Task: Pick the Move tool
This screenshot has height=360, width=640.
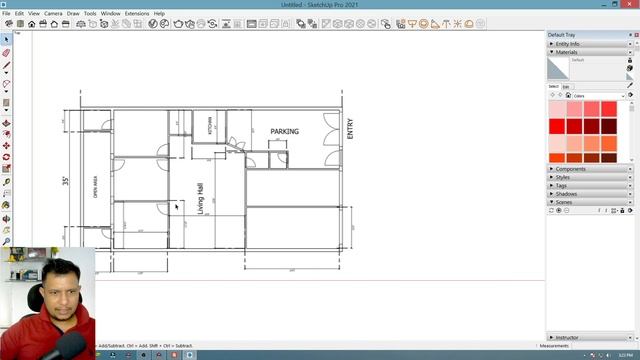Action: (x=6, y=146)
